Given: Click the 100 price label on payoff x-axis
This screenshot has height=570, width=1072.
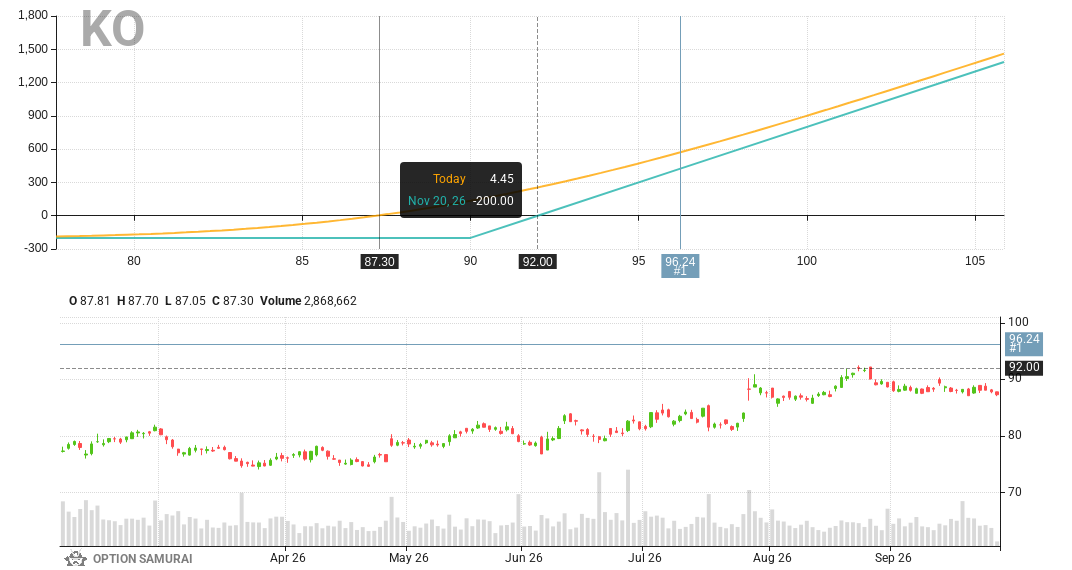Looking at the screenshot, I should point(807,261).
